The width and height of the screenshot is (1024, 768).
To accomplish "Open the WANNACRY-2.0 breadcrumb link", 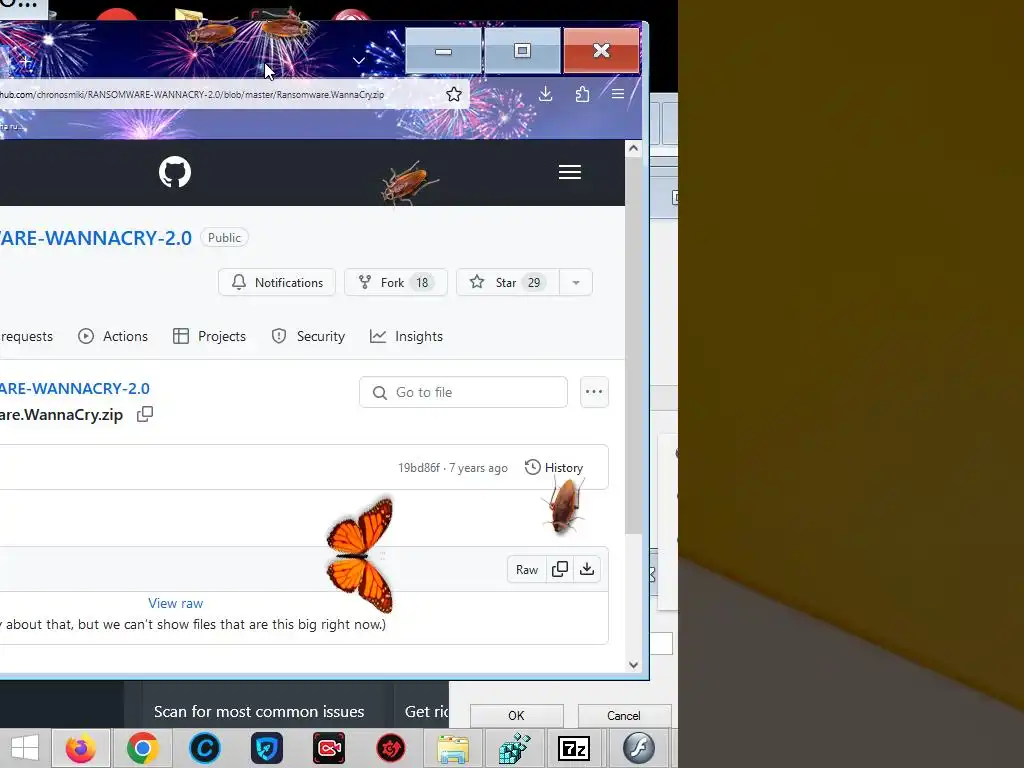I will point(74,389).
